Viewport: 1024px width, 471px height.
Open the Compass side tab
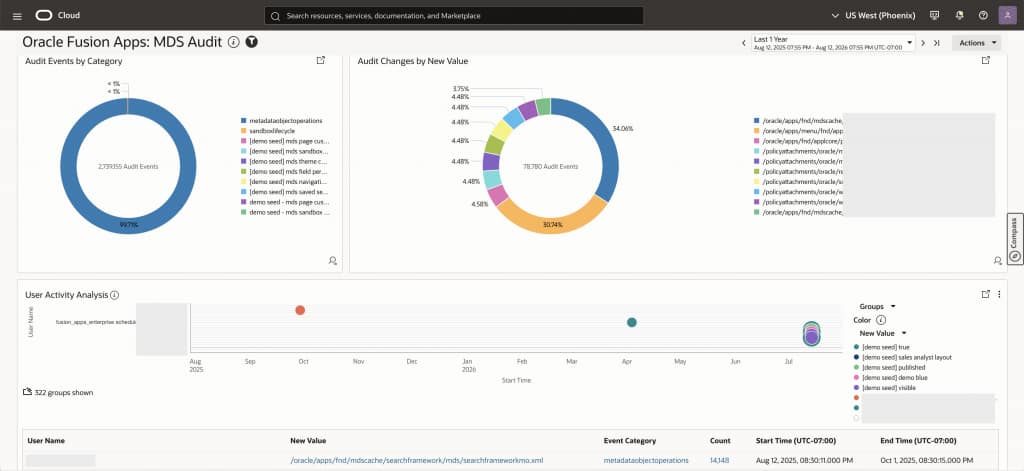(x=1015, y=239)
